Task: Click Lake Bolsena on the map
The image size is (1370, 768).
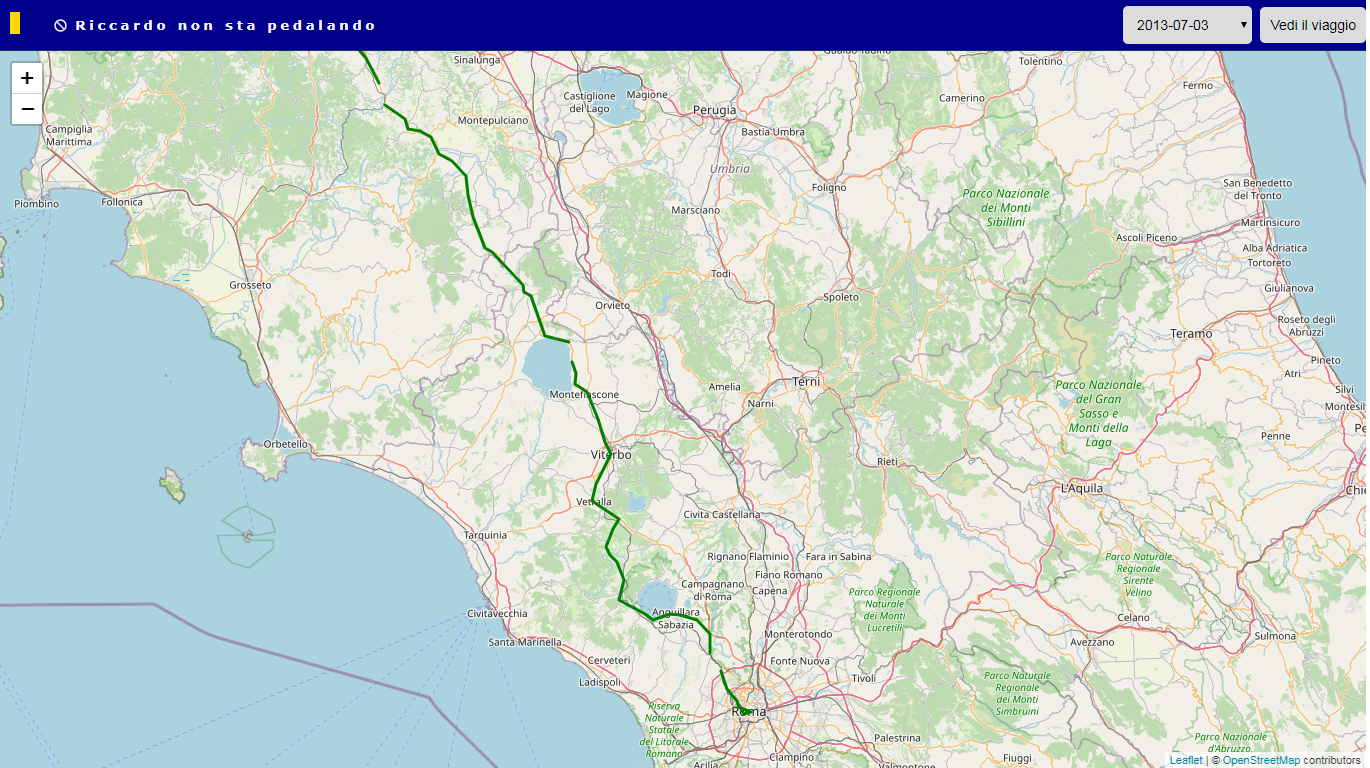Action: (x=546, y=364)
